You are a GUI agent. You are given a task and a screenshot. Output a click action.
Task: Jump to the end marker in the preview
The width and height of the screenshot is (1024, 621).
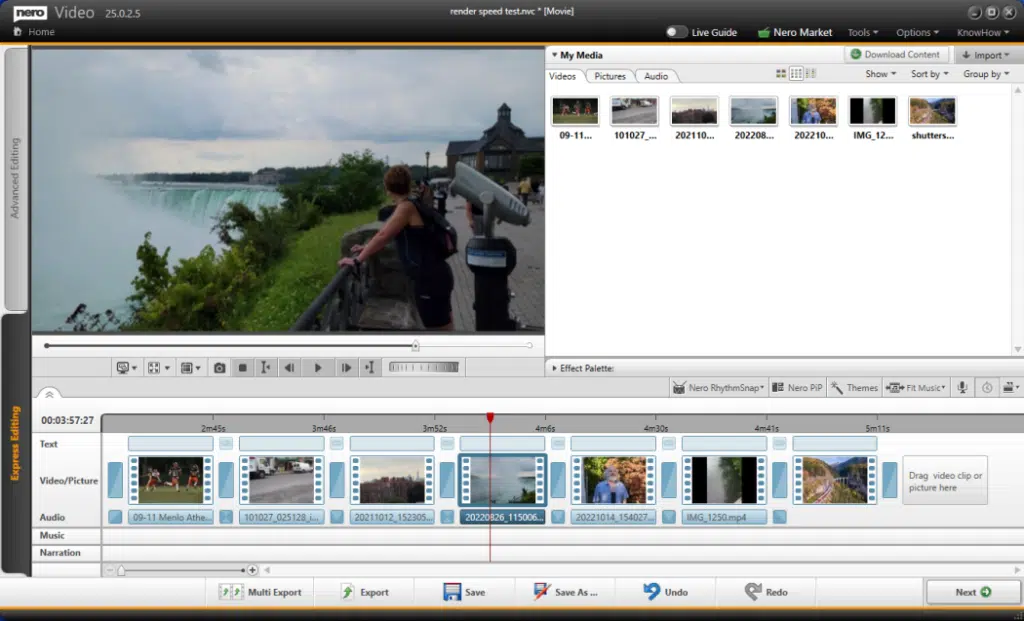[x=370, y=368]
